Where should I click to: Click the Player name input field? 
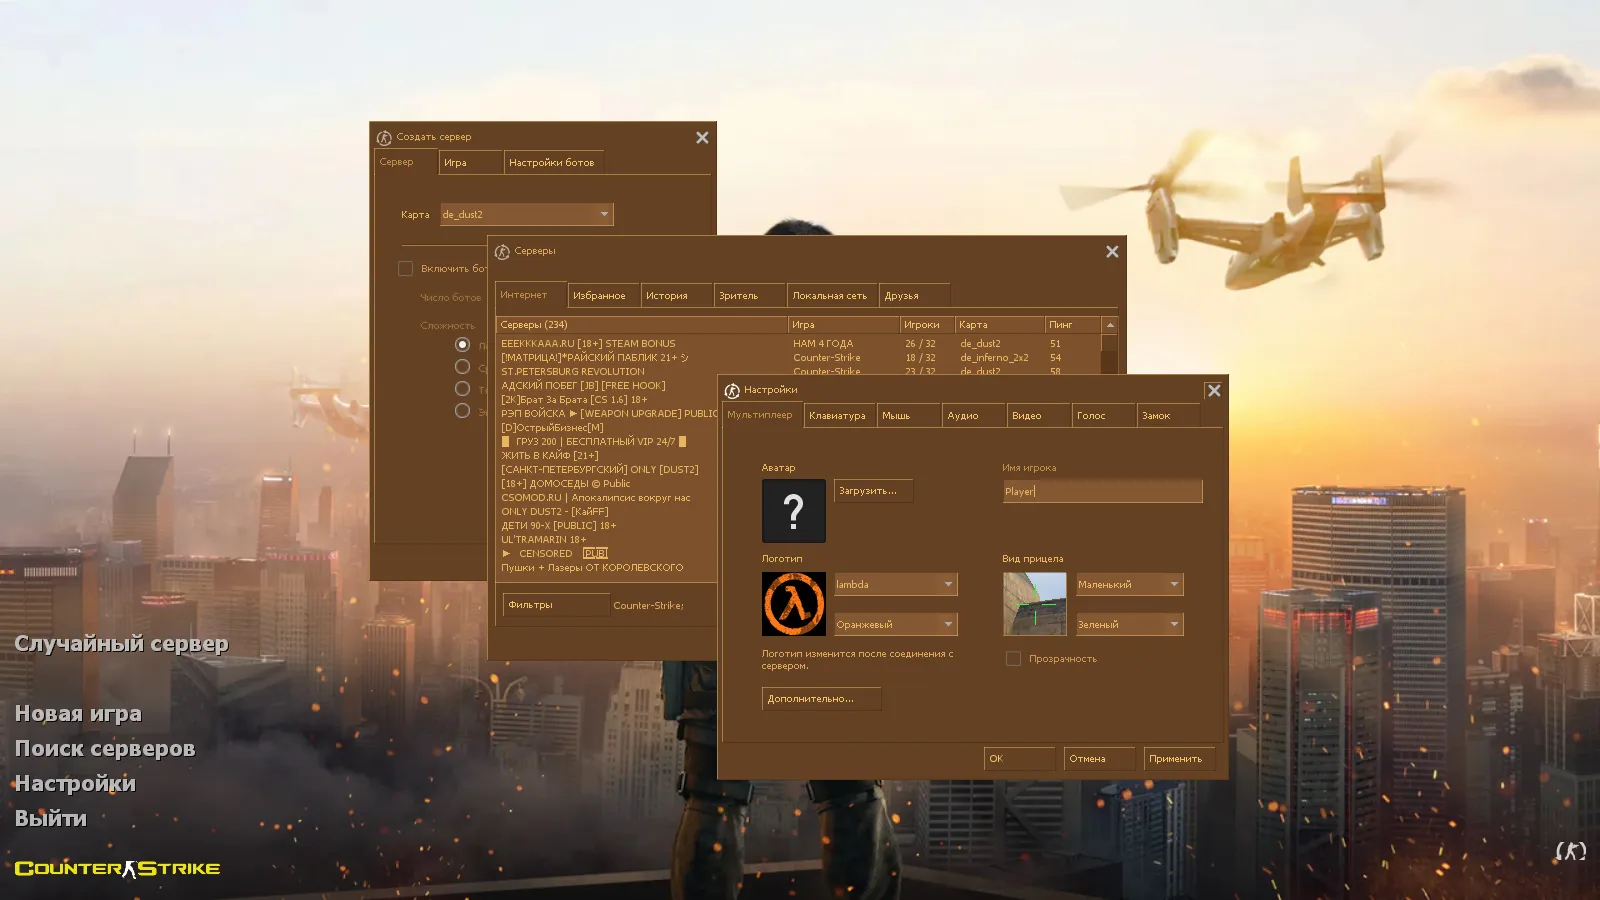coord(1100,491)
